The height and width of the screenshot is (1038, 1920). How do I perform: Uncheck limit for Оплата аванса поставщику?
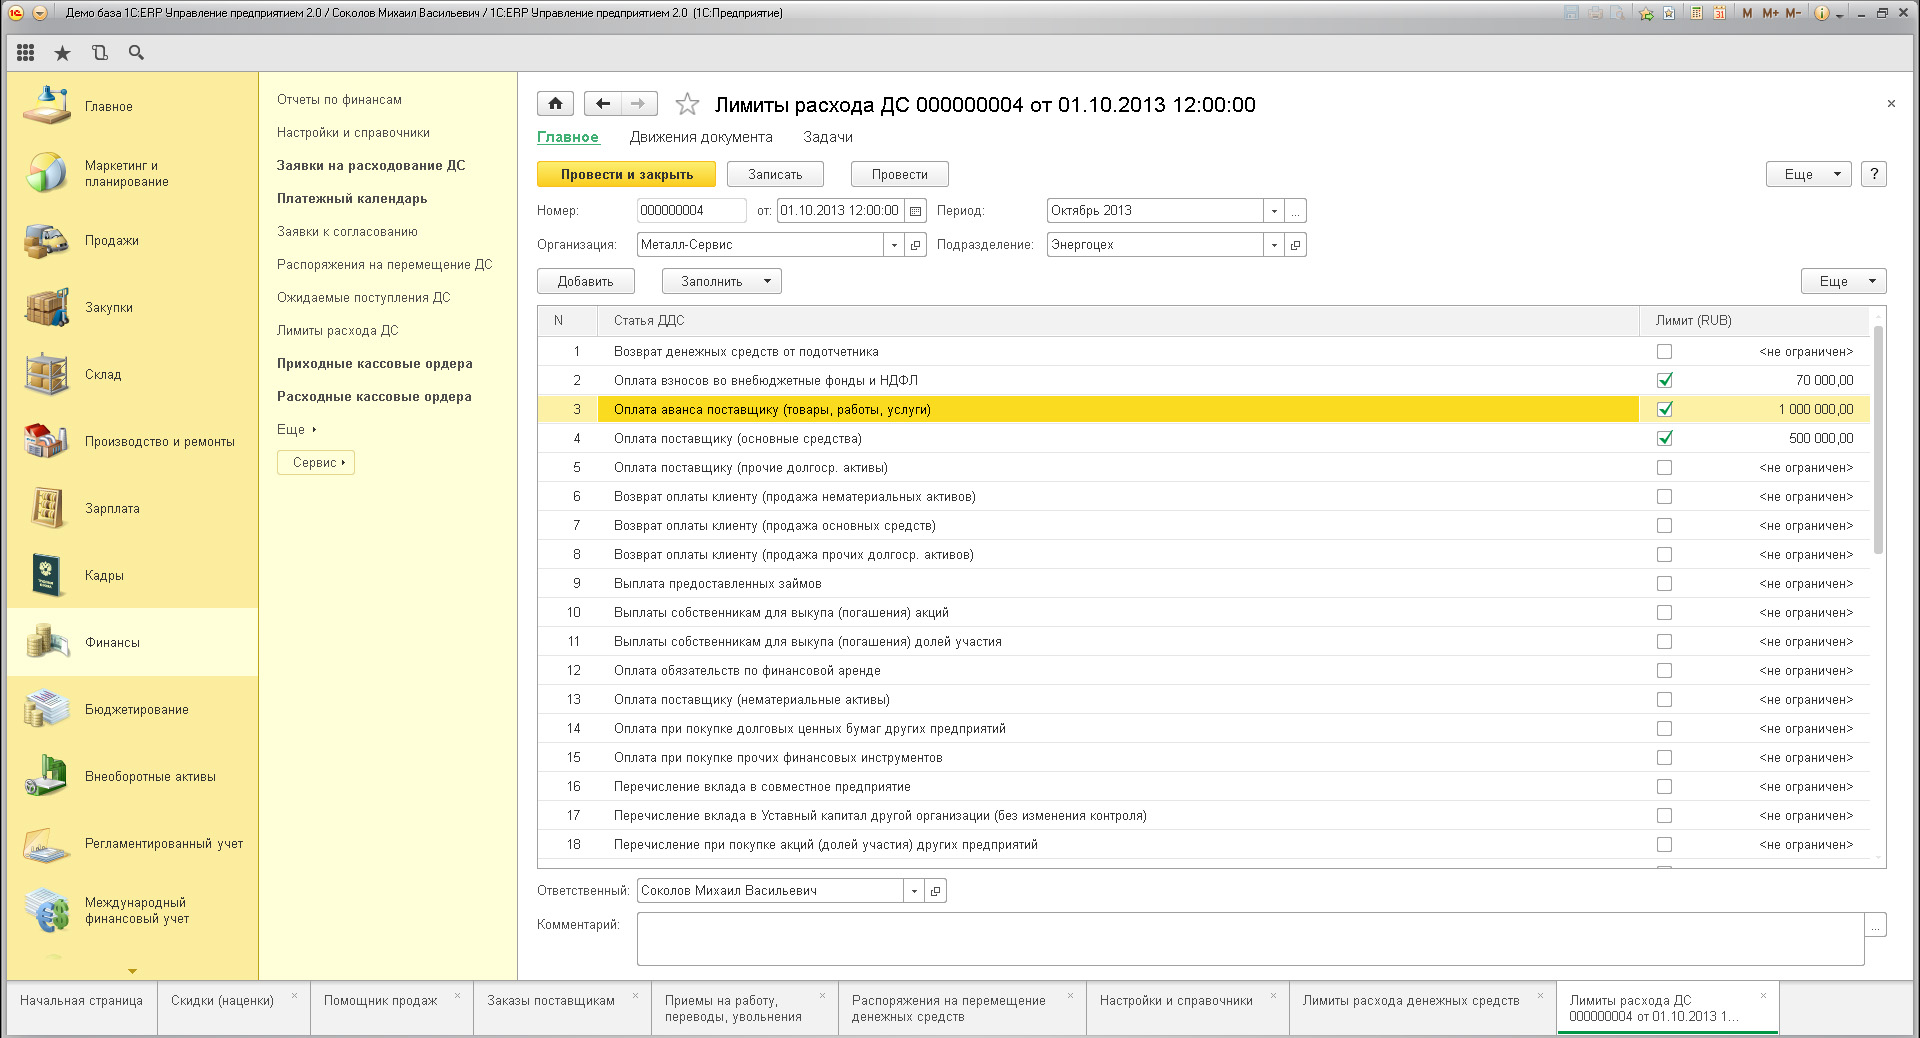click(x=1664, y=410)
